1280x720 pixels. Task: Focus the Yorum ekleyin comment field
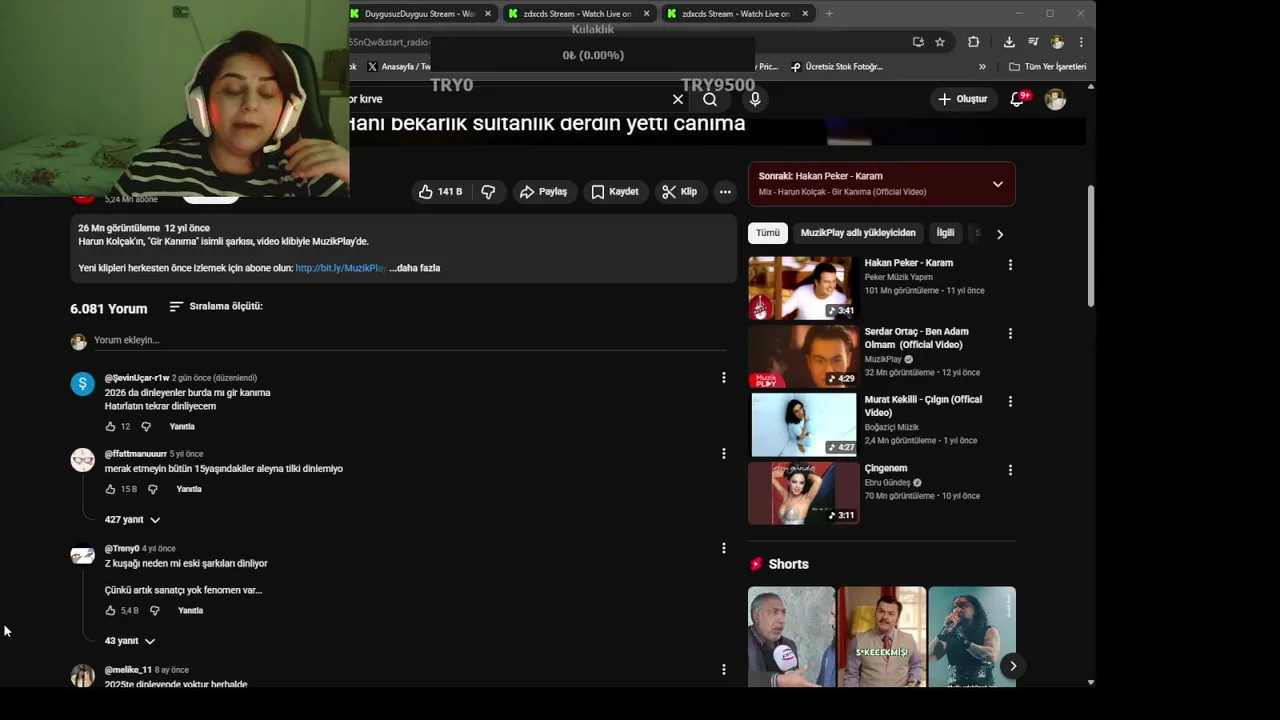tap(410, 340)
